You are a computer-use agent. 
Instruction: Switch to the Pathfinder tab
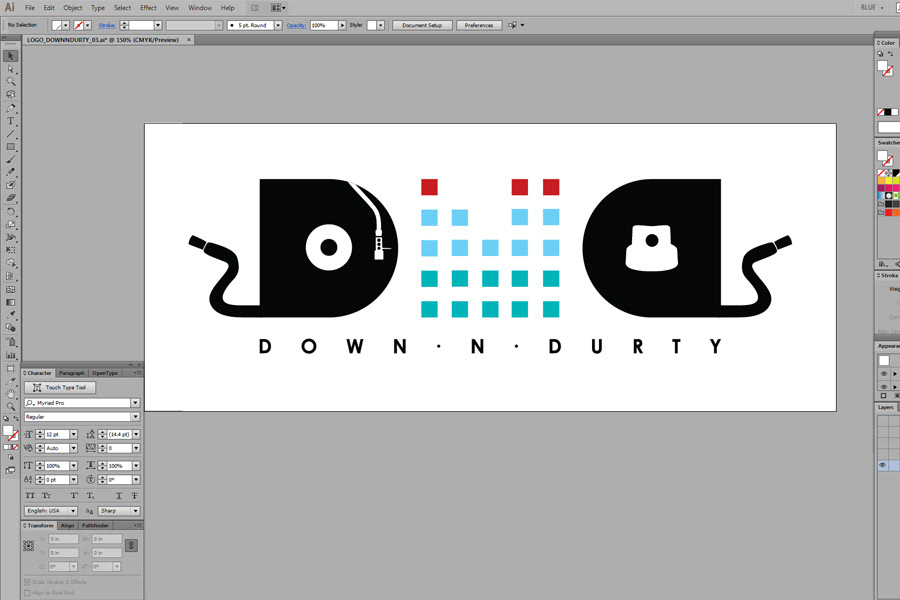pos(95,525)
